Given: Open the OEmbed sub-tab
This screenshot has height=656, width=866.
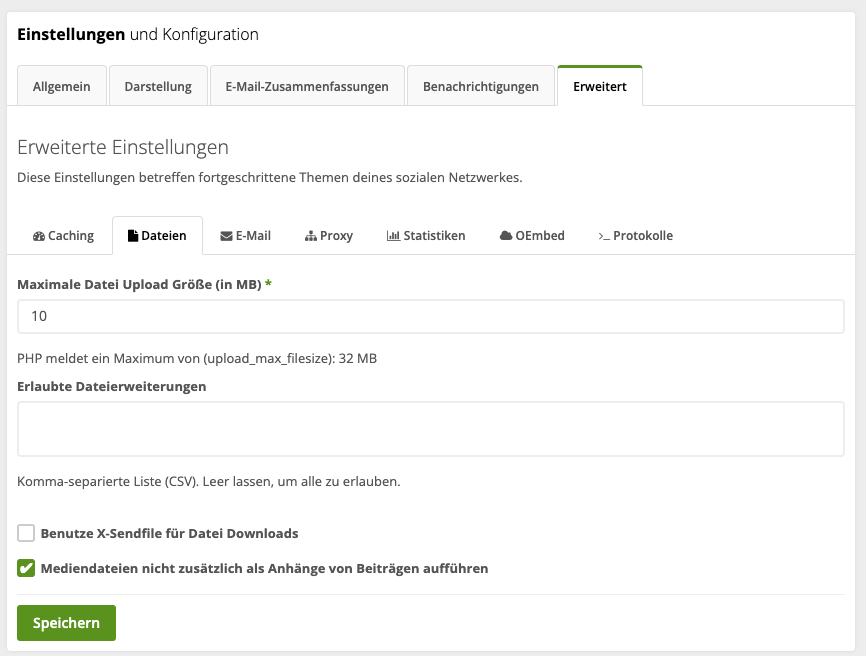Looking at the screenshot, I should point(531,235).
